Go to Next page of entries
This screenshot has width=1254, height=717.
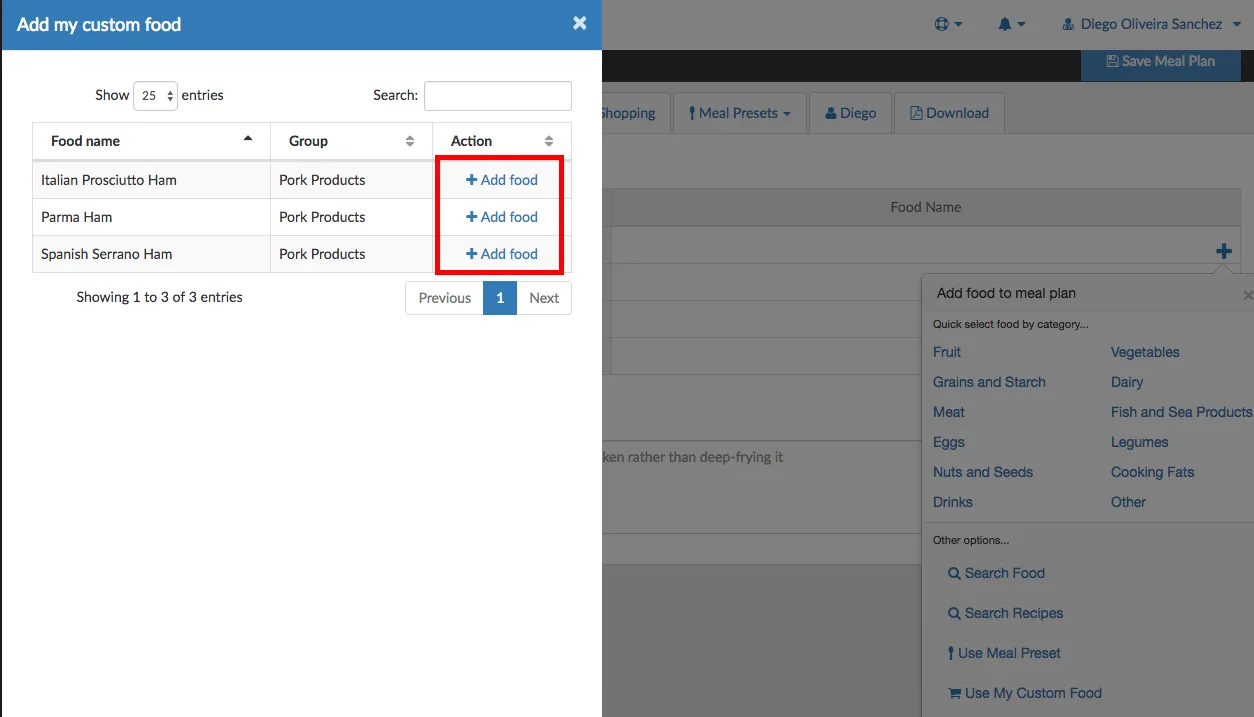pyautogui.click(x=544, y=298)
